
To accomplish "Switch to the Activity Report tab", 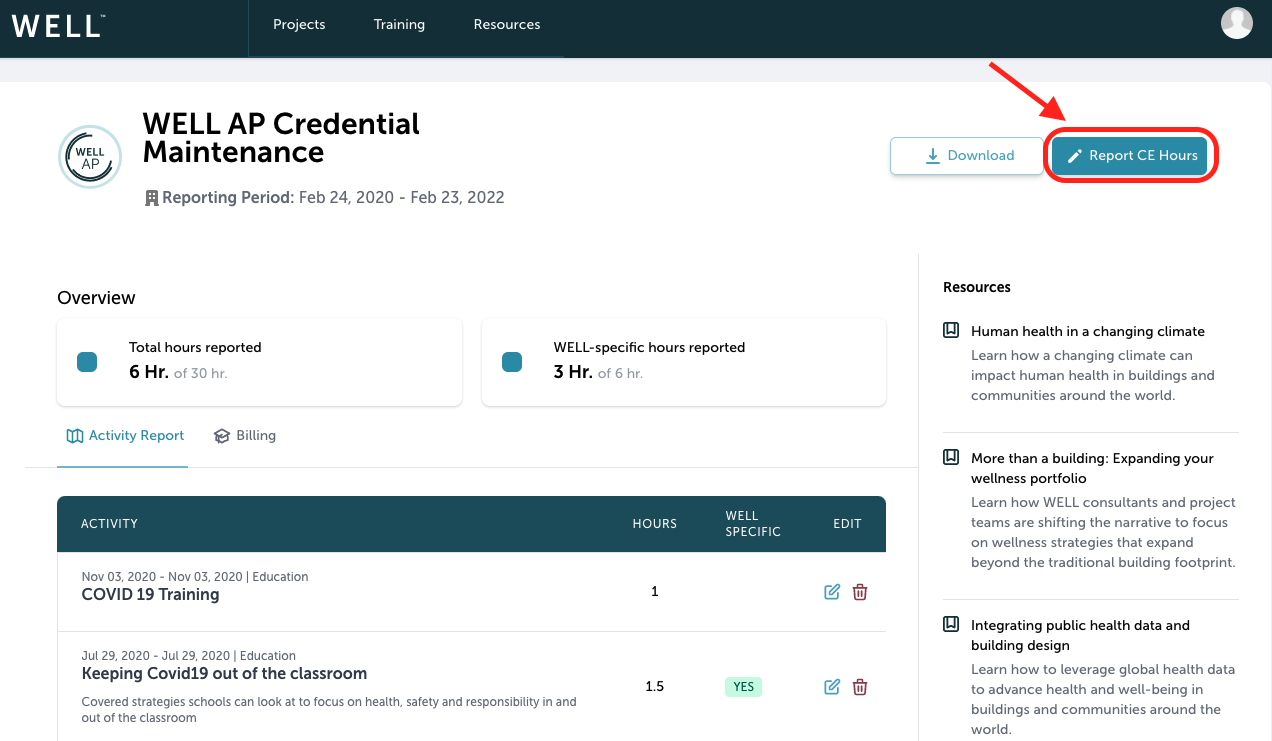I will coord(125,436).
